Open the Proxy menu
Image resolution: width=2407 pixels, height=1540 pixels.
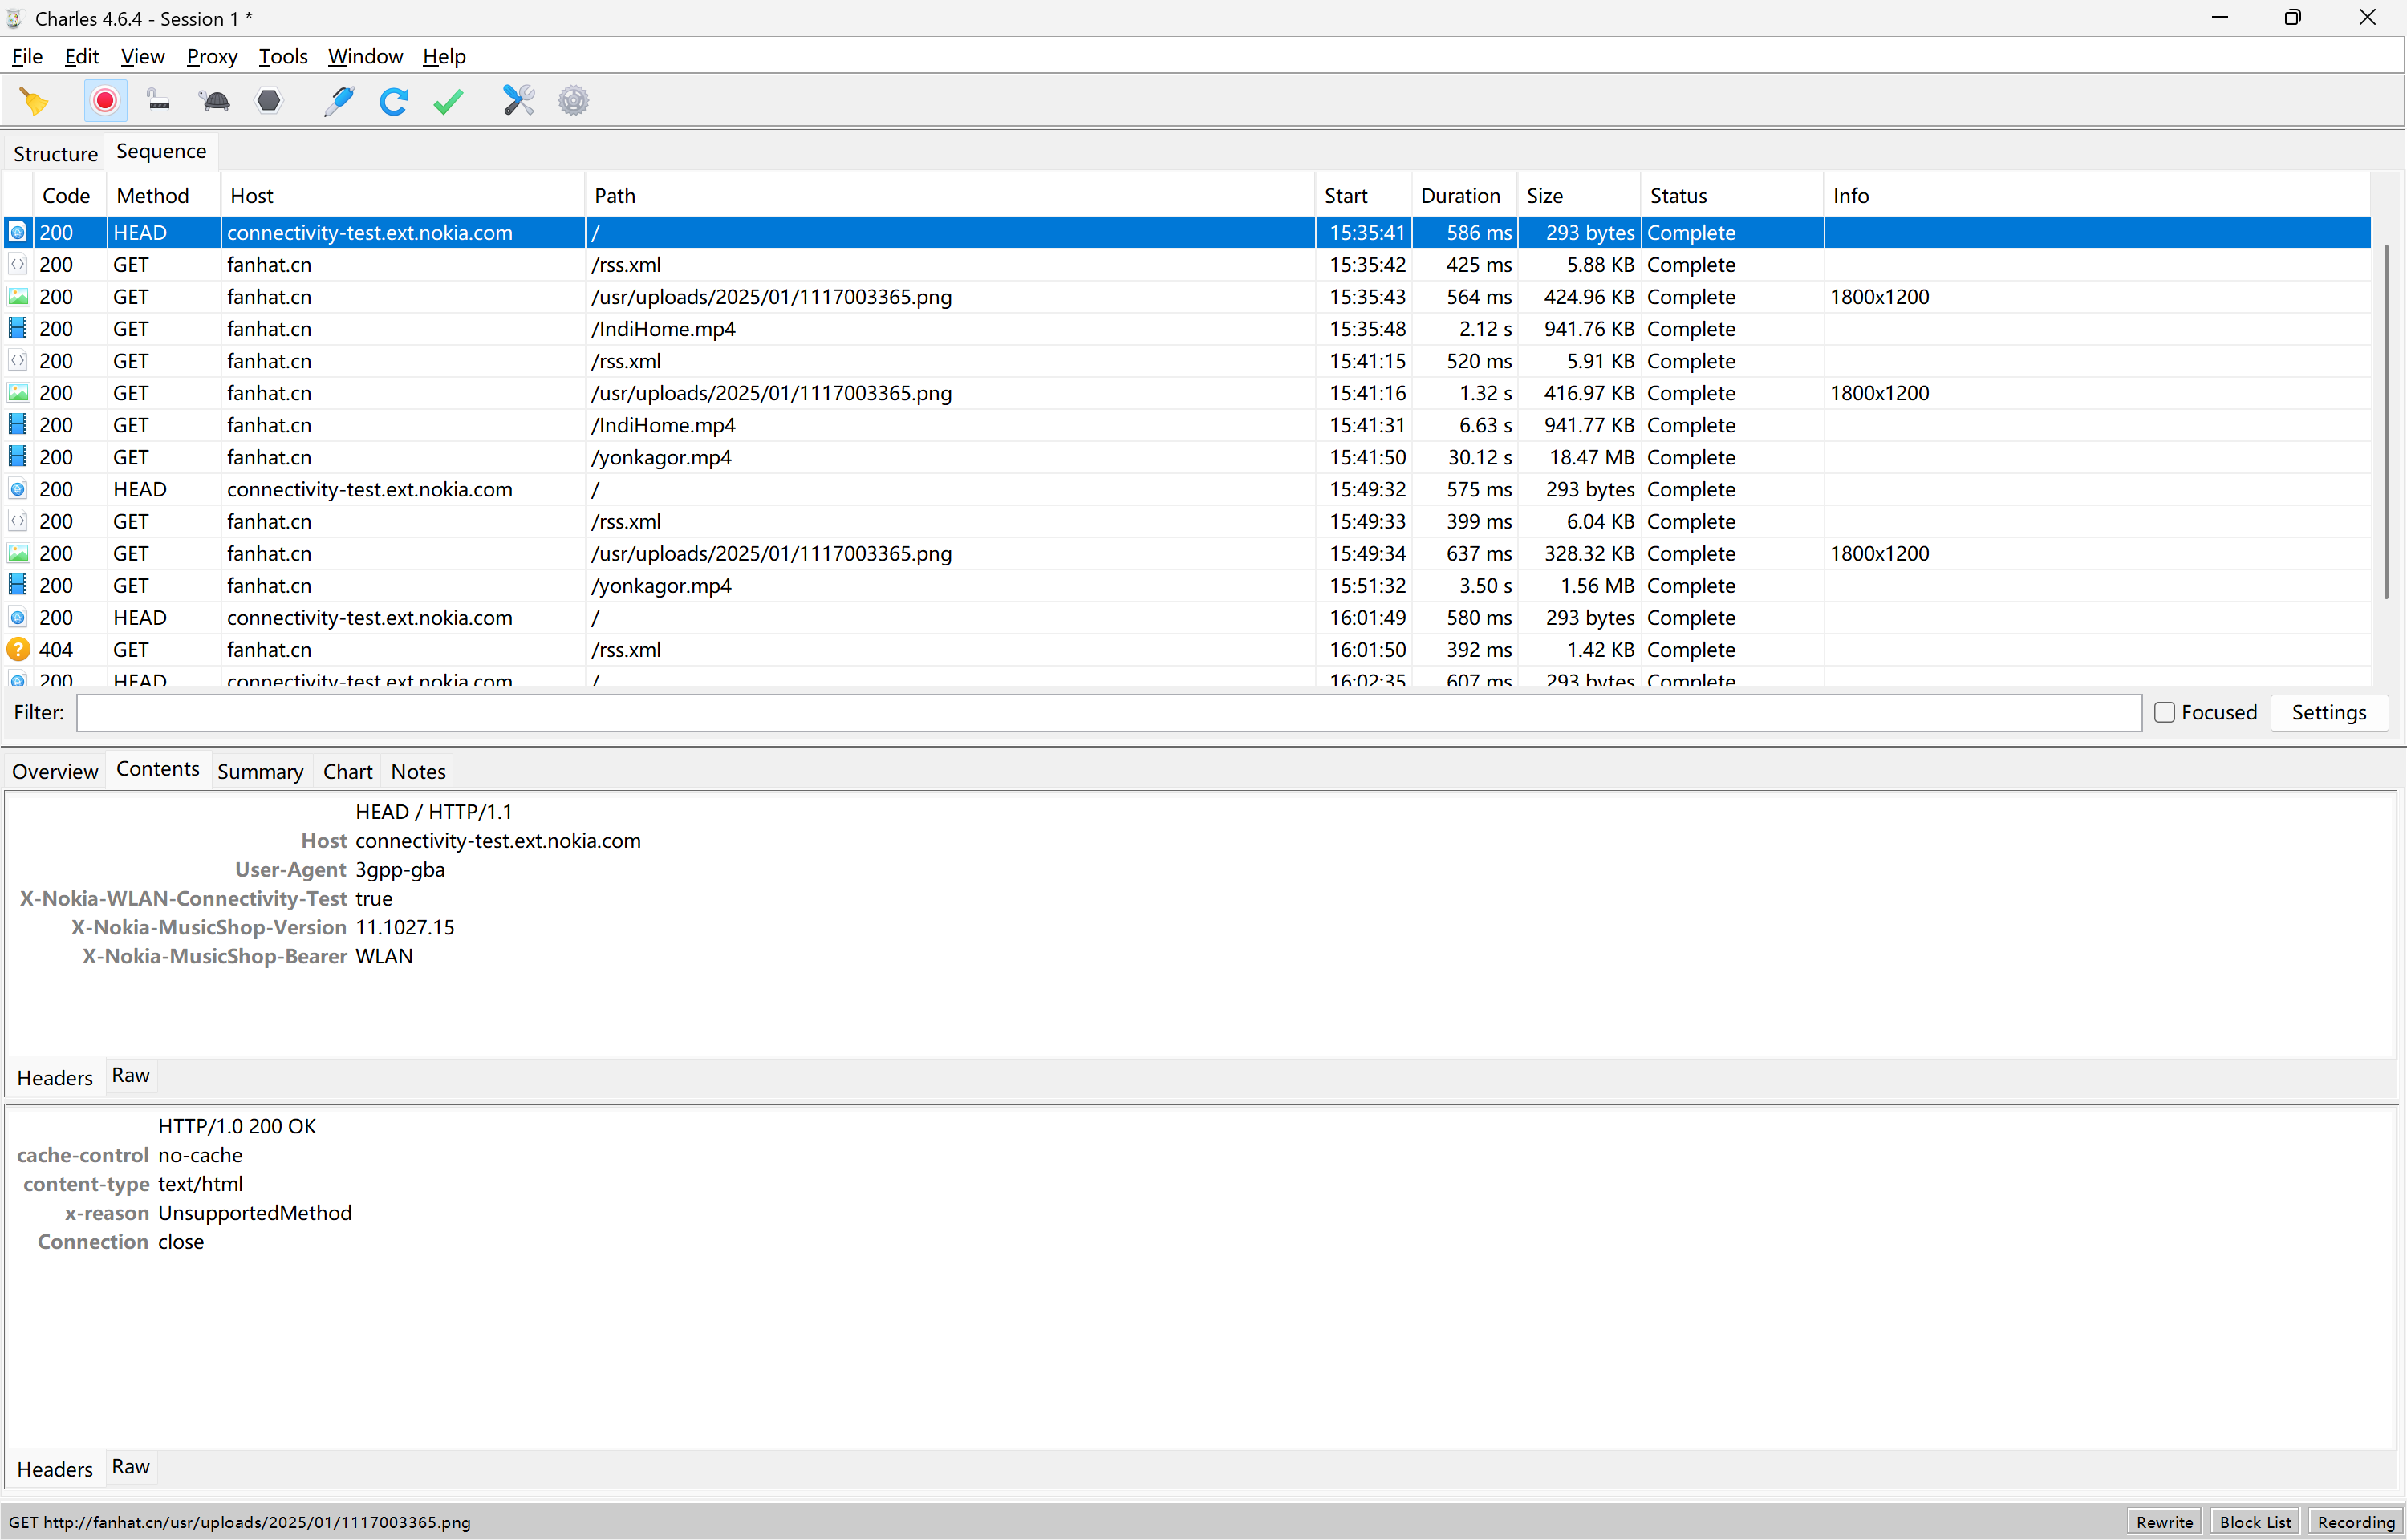(212, 57)
